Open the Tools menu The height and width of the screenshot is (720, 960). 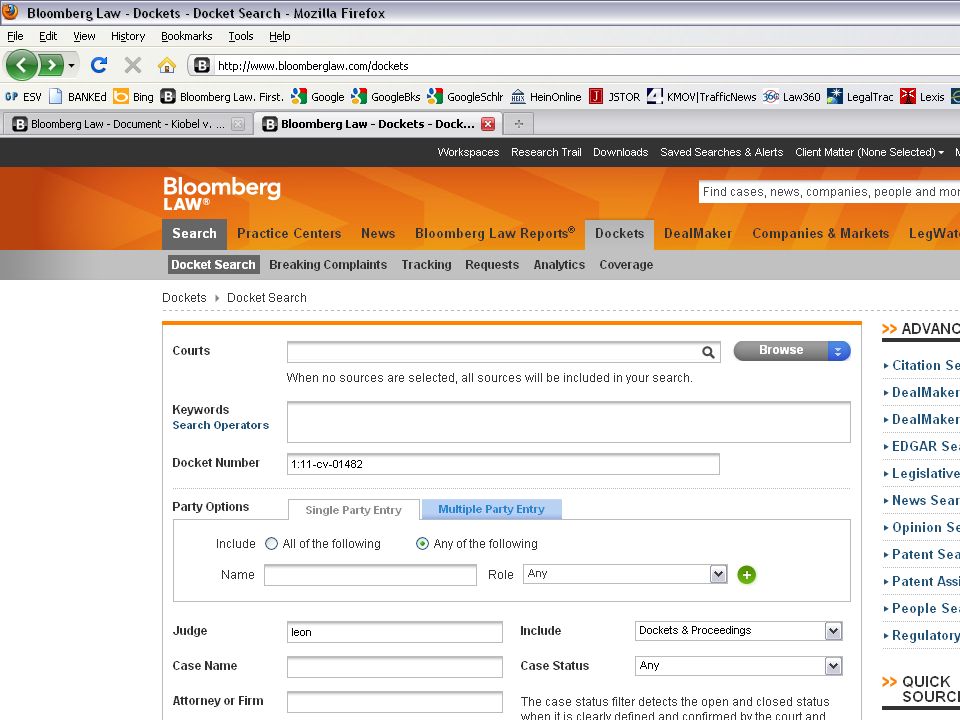(241, 36)
